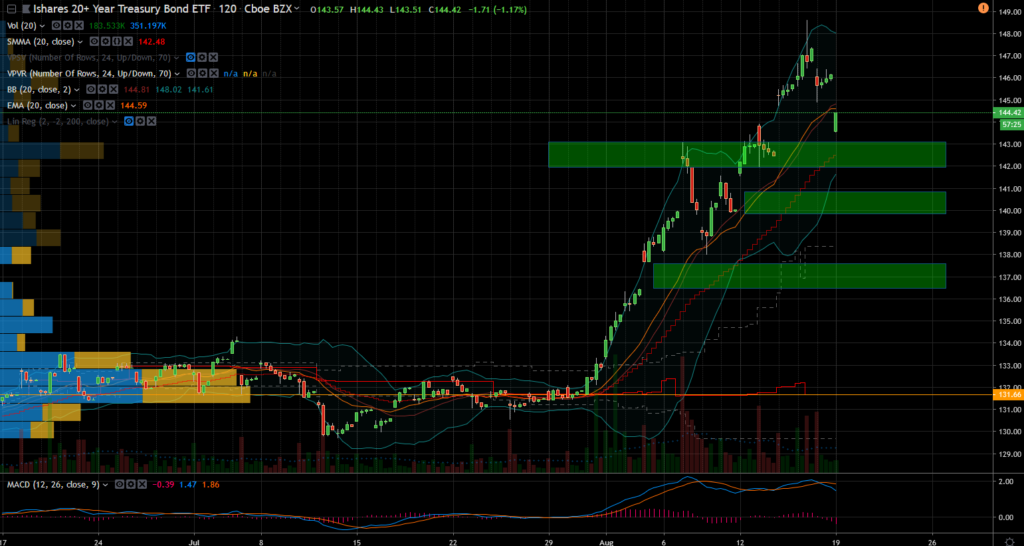Toggle visibility of MACD indicator
The width and height of the screenshot is (1024, 546).
coord(120,485)
